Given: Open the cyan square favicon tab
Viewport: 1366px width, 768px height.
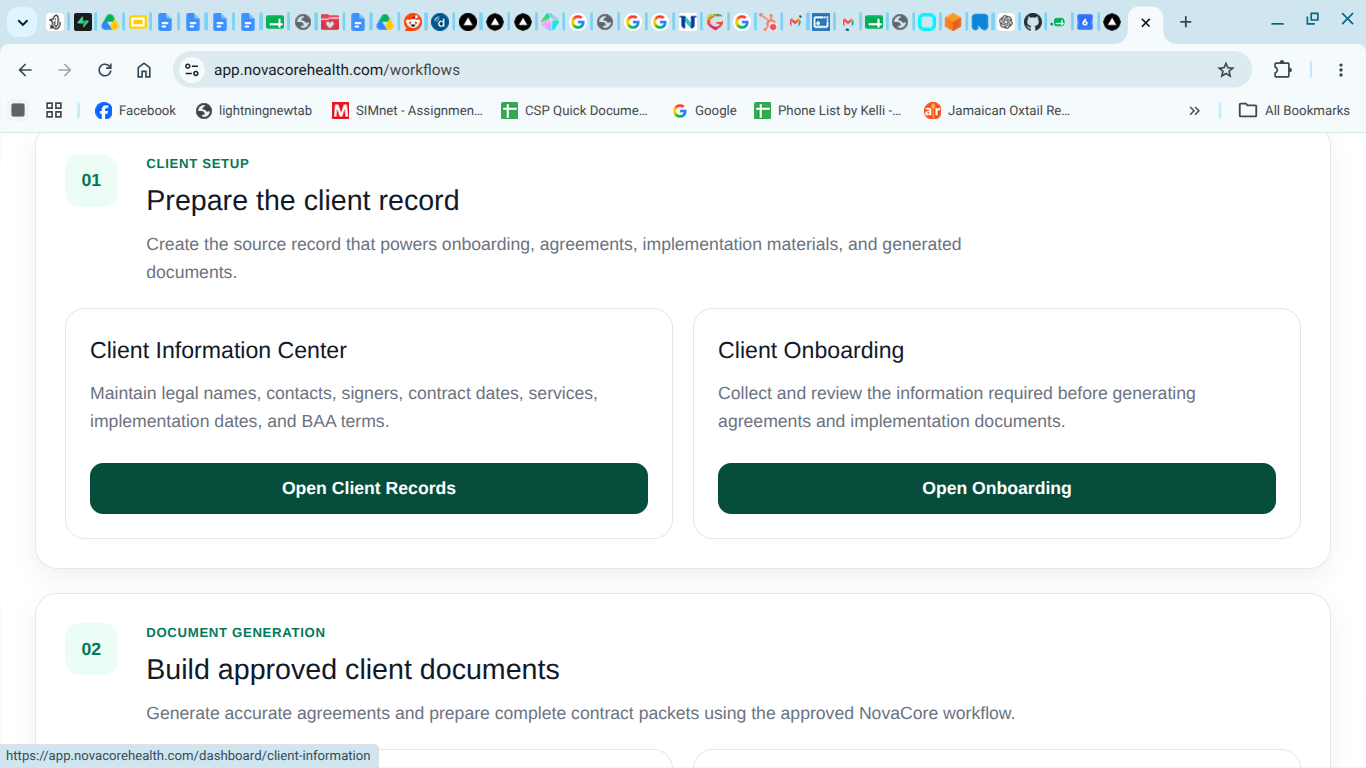Looking at the screenshot, I should [927, 22].
